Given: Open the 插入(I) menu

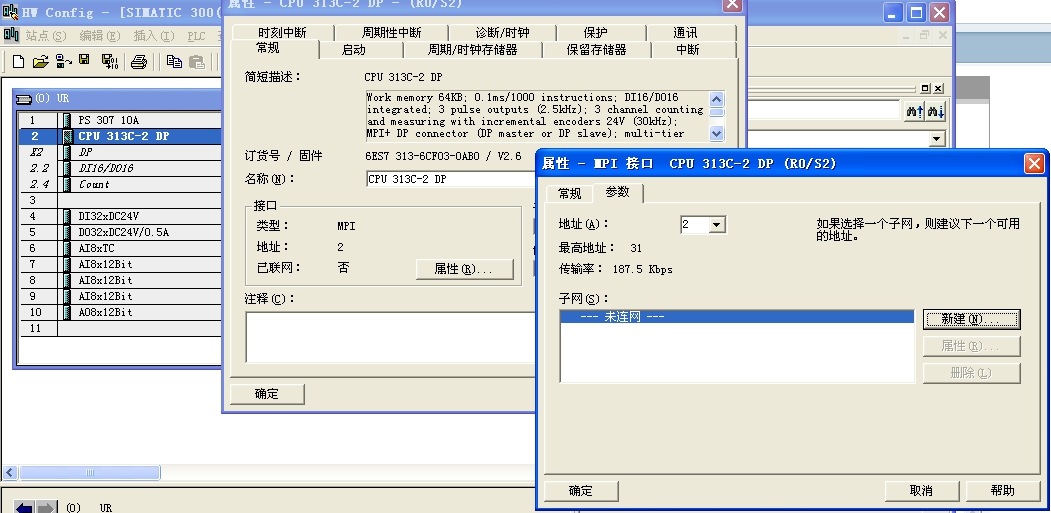Looking at the screenshot, I should click(x=153, y=36).
